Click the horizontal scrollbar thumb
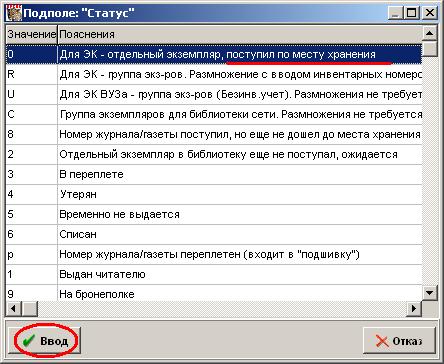Viewport: 444px width, 364px height. (30, 308)
